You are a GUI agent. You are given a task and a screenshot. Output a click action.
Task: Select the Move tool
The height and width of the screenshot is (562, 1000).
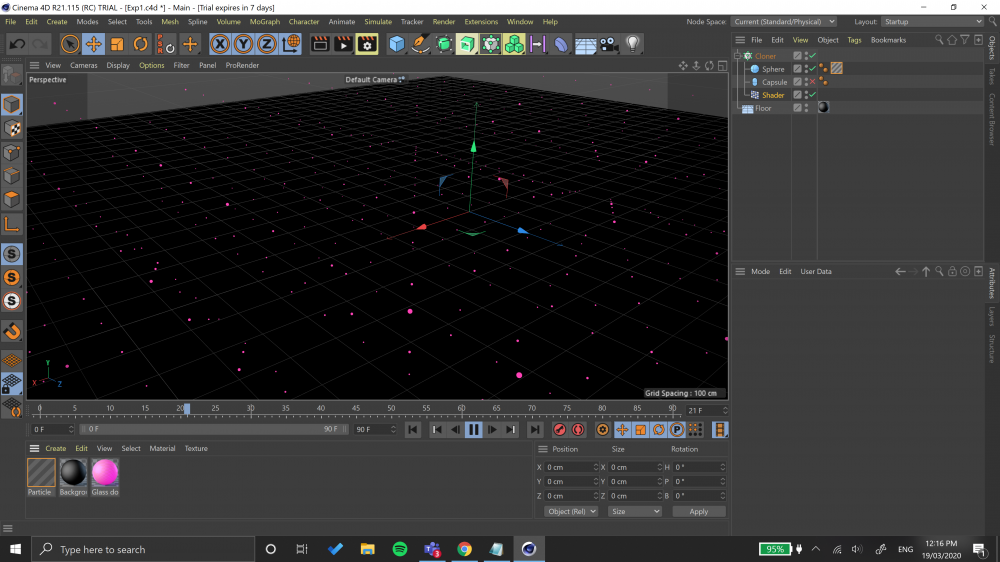[x=94, y=44]
